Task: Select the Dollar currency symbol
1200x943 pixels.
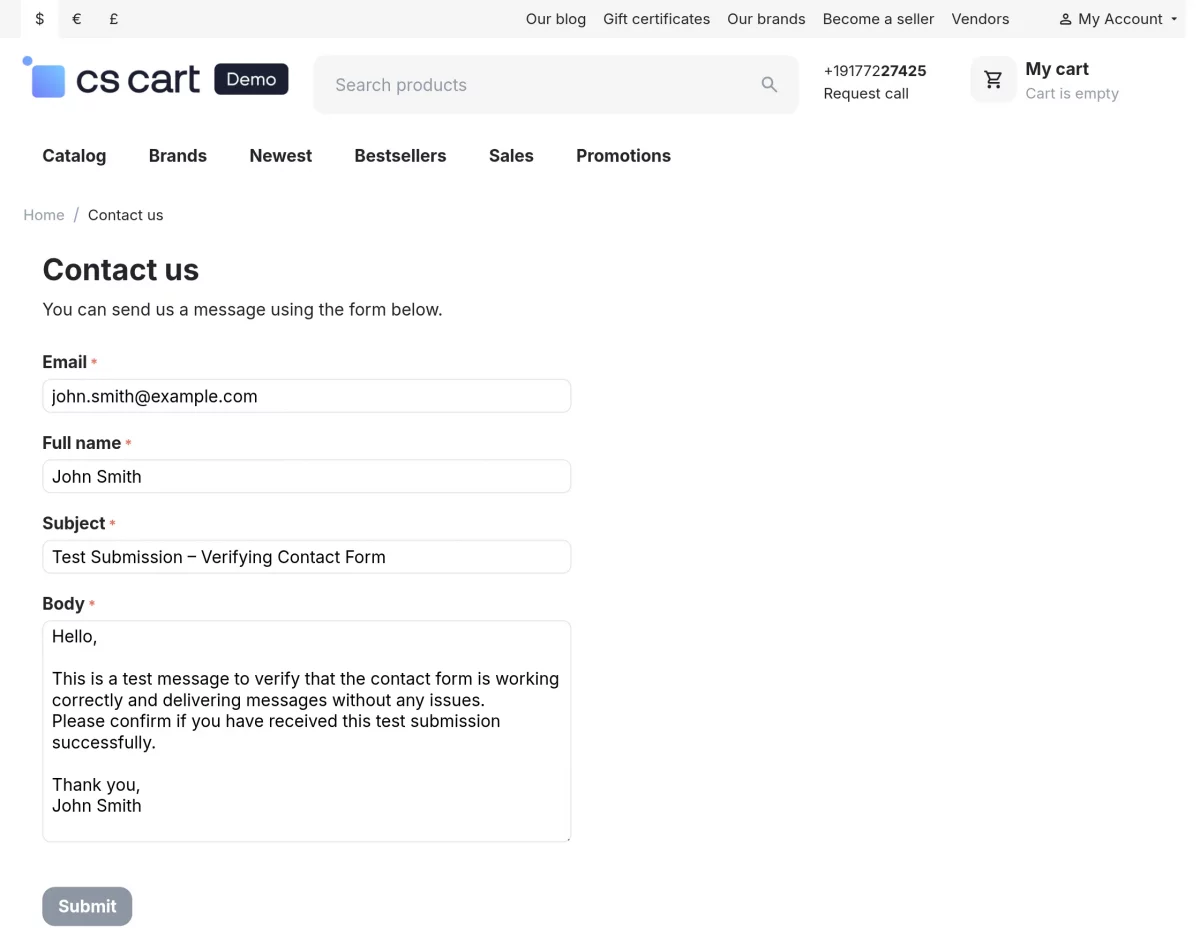Action: coord(40,19)
